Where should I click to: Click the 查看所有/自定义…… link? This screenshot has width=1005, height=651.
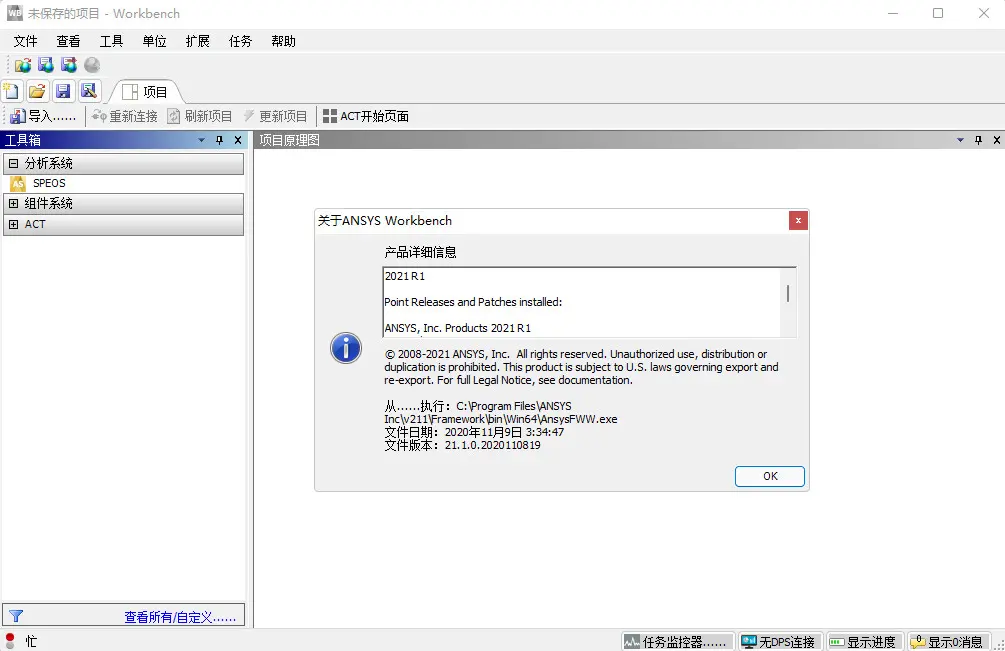[180, 617]
